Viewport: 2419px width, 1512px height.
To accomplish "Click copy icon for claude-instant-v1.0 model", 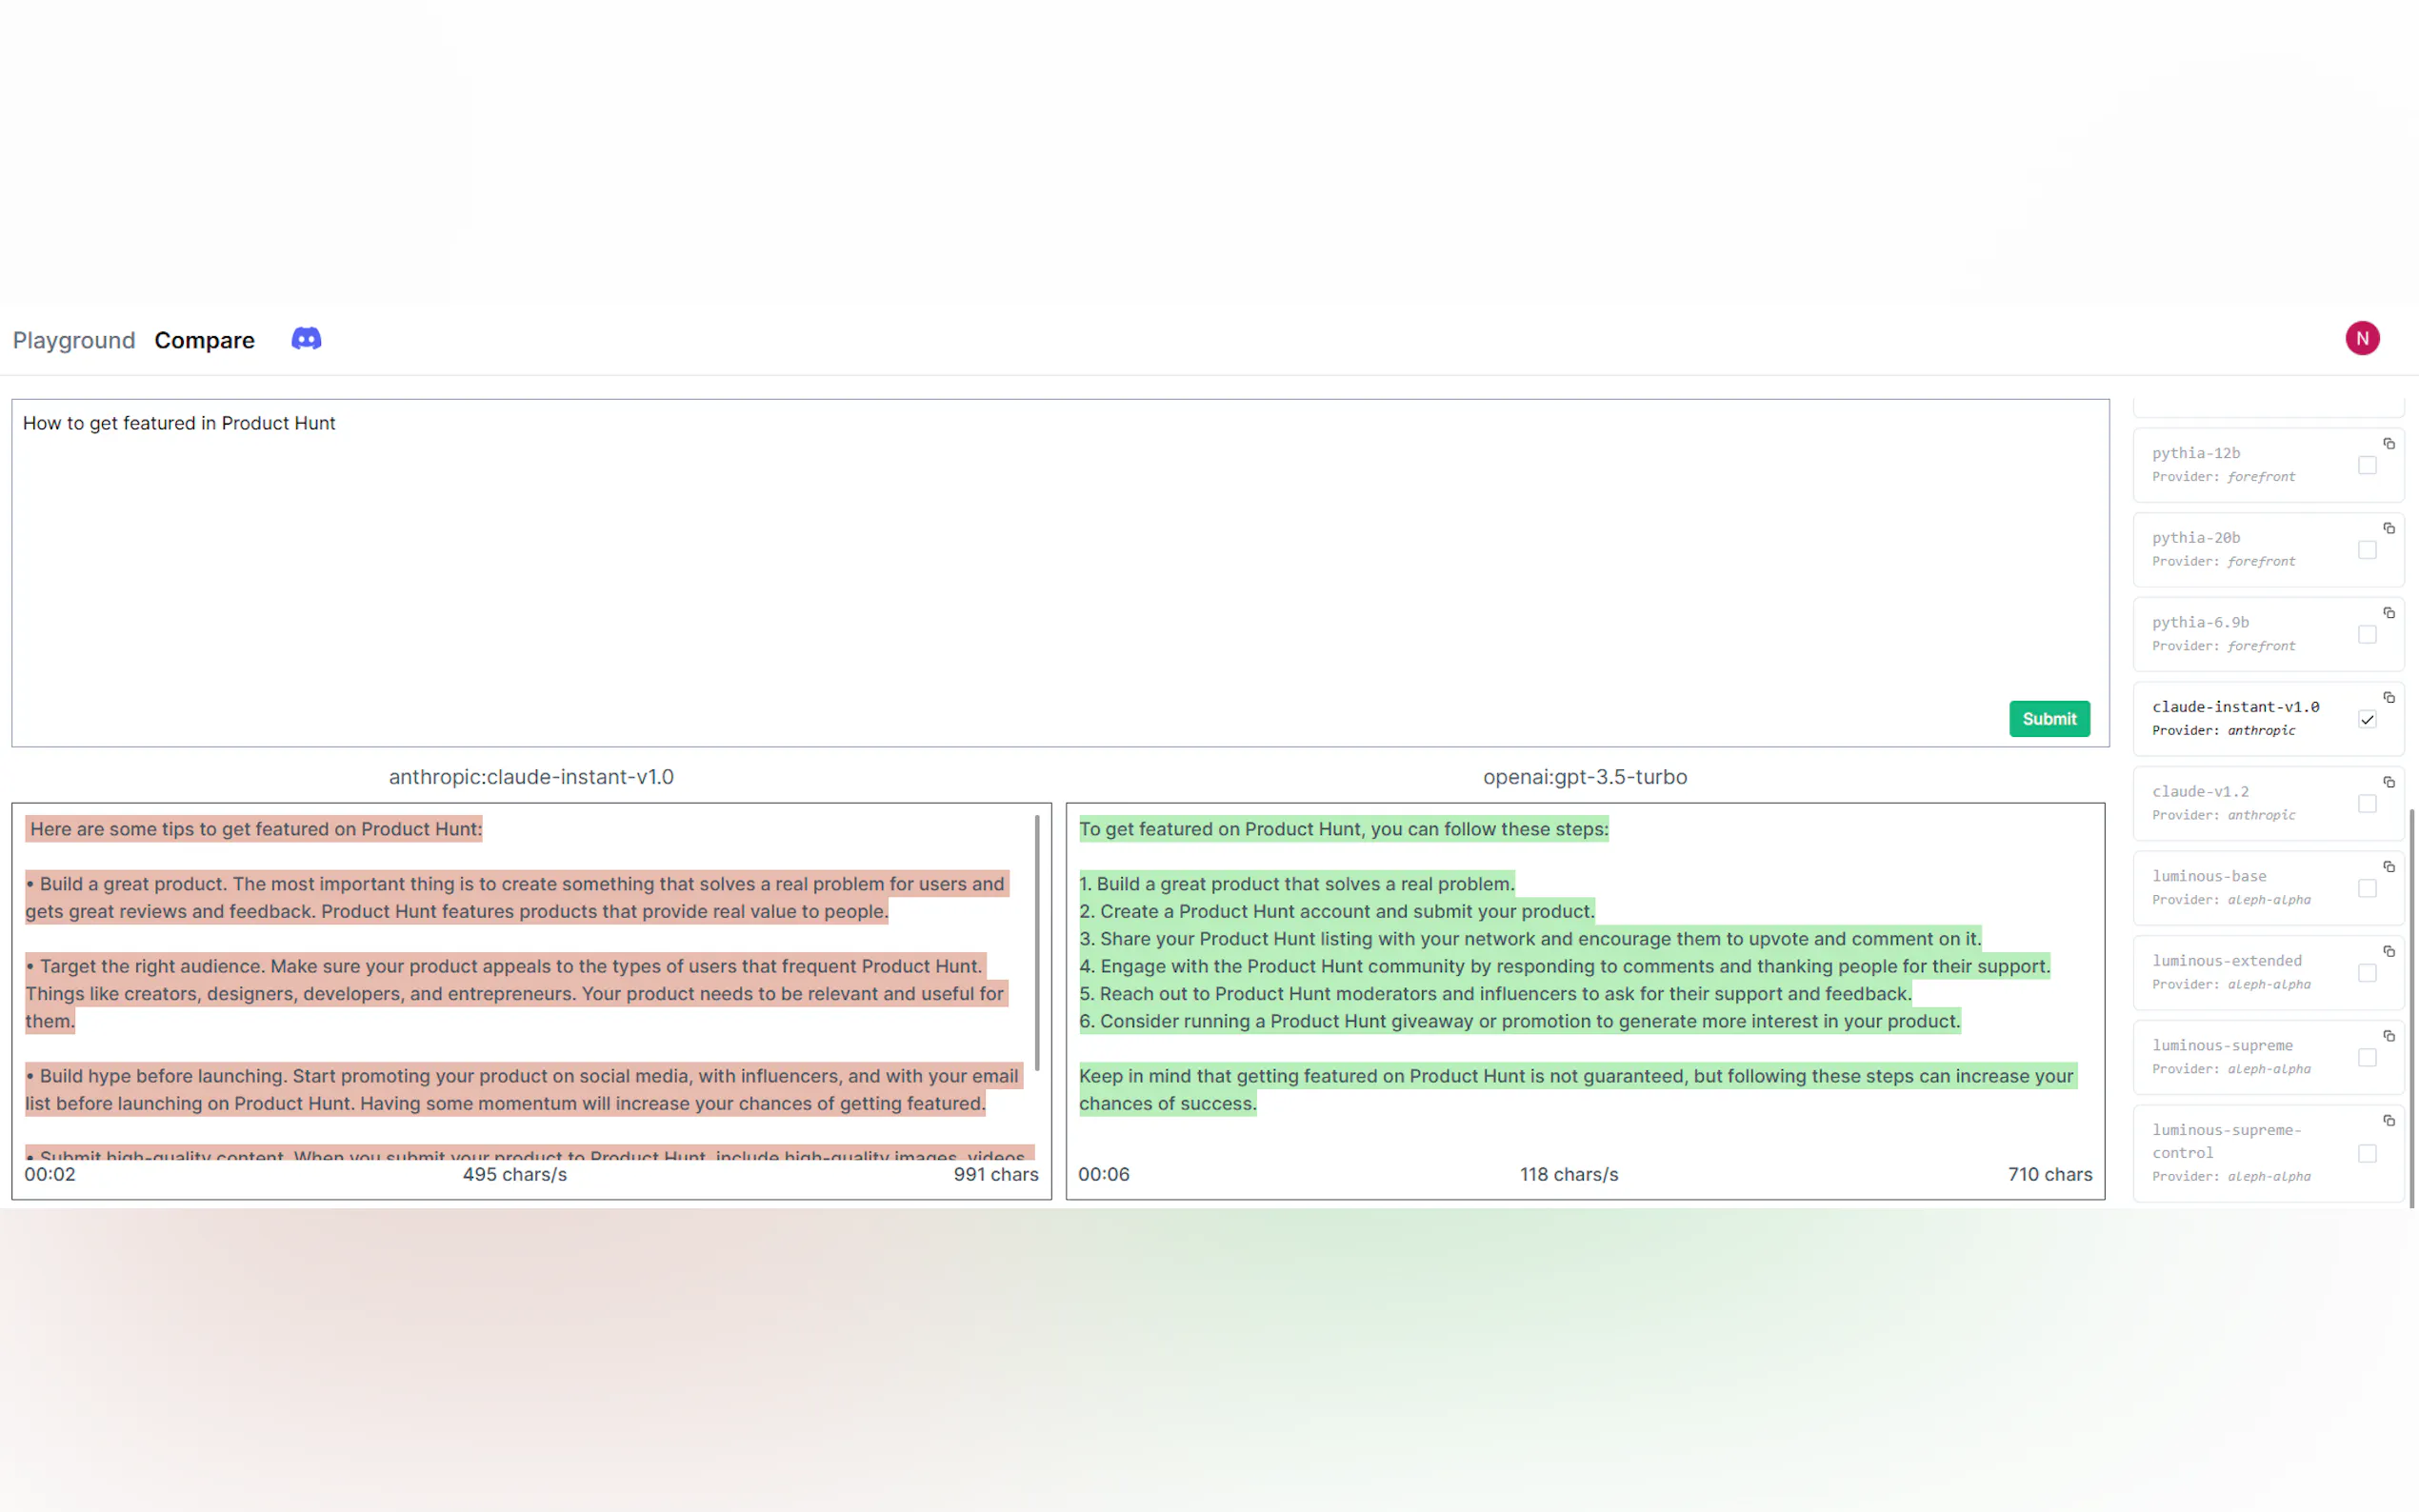I will pos(2388,698).
